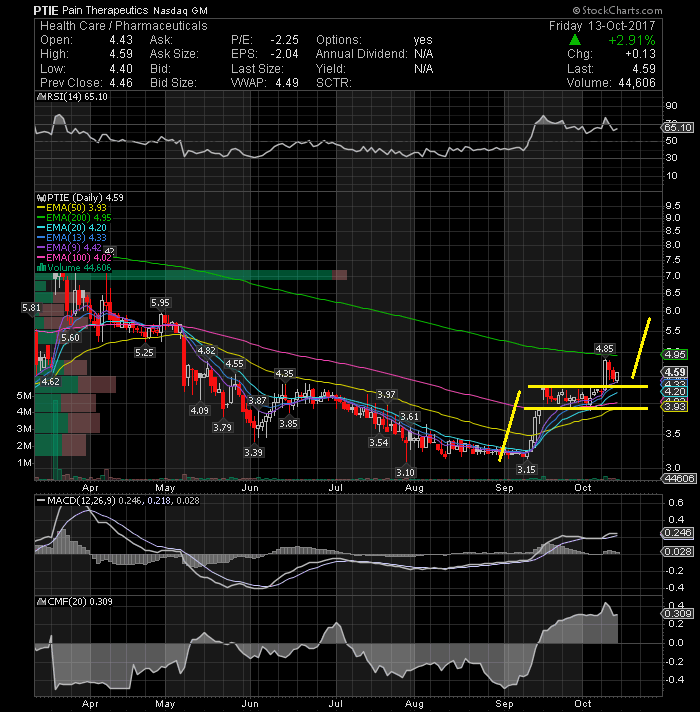Viewport: 700px width, 712px height.
Task: Click the green up-triangle change indicator
Action: 575,40
